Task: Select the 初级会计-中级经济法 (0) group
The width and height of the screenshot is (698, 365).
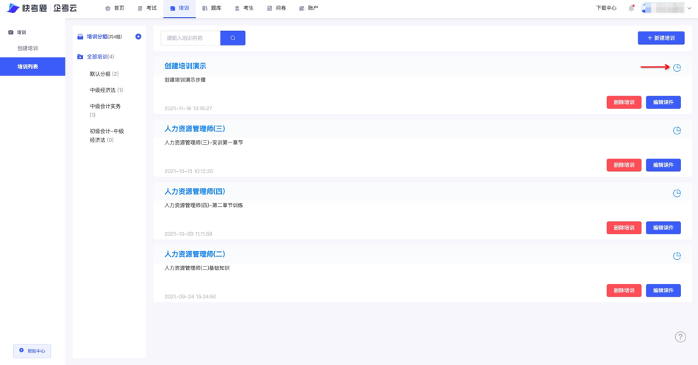Action: coord(107,135)
